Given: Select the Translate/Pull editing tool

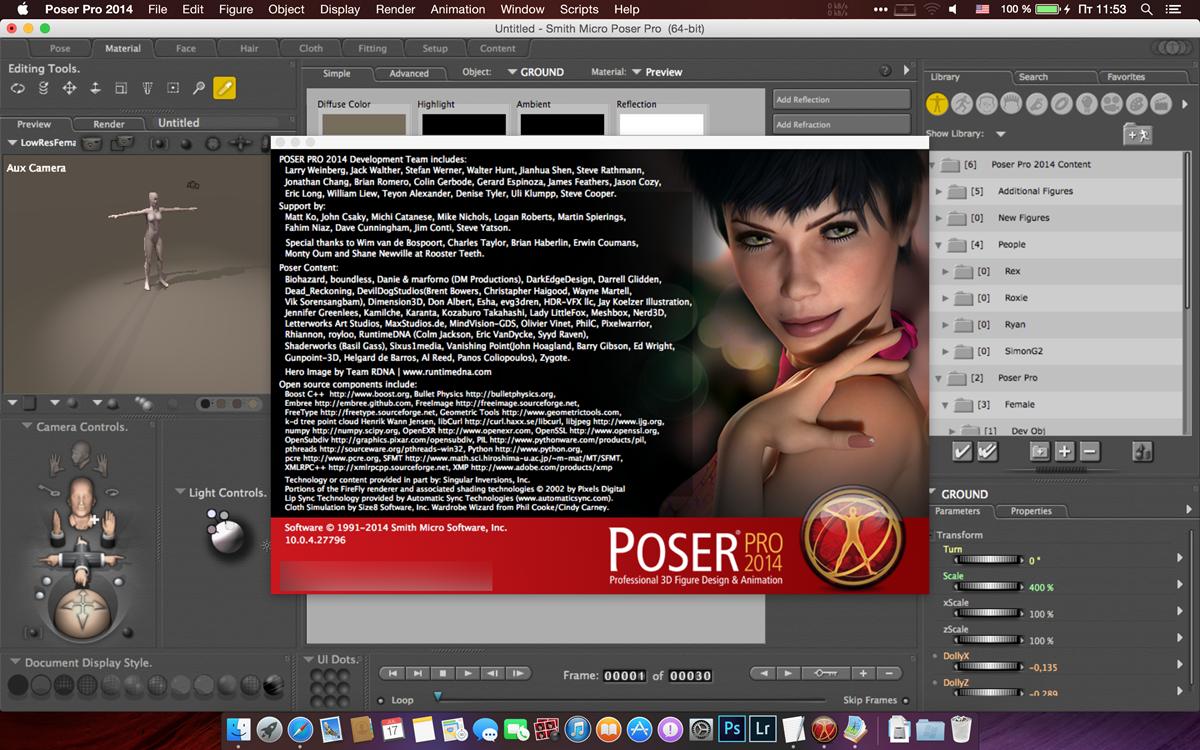Looking at the screenshot, I should (69, 89).
